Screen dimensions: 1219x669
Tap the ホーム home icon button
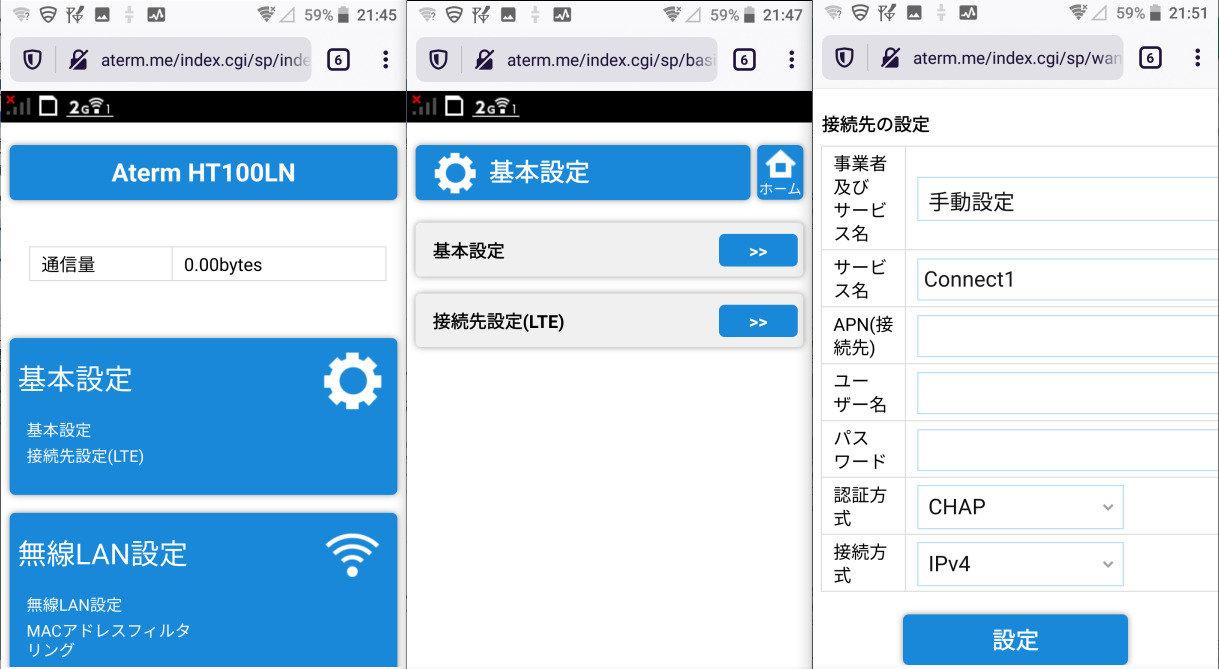click(x=780, y=172)
